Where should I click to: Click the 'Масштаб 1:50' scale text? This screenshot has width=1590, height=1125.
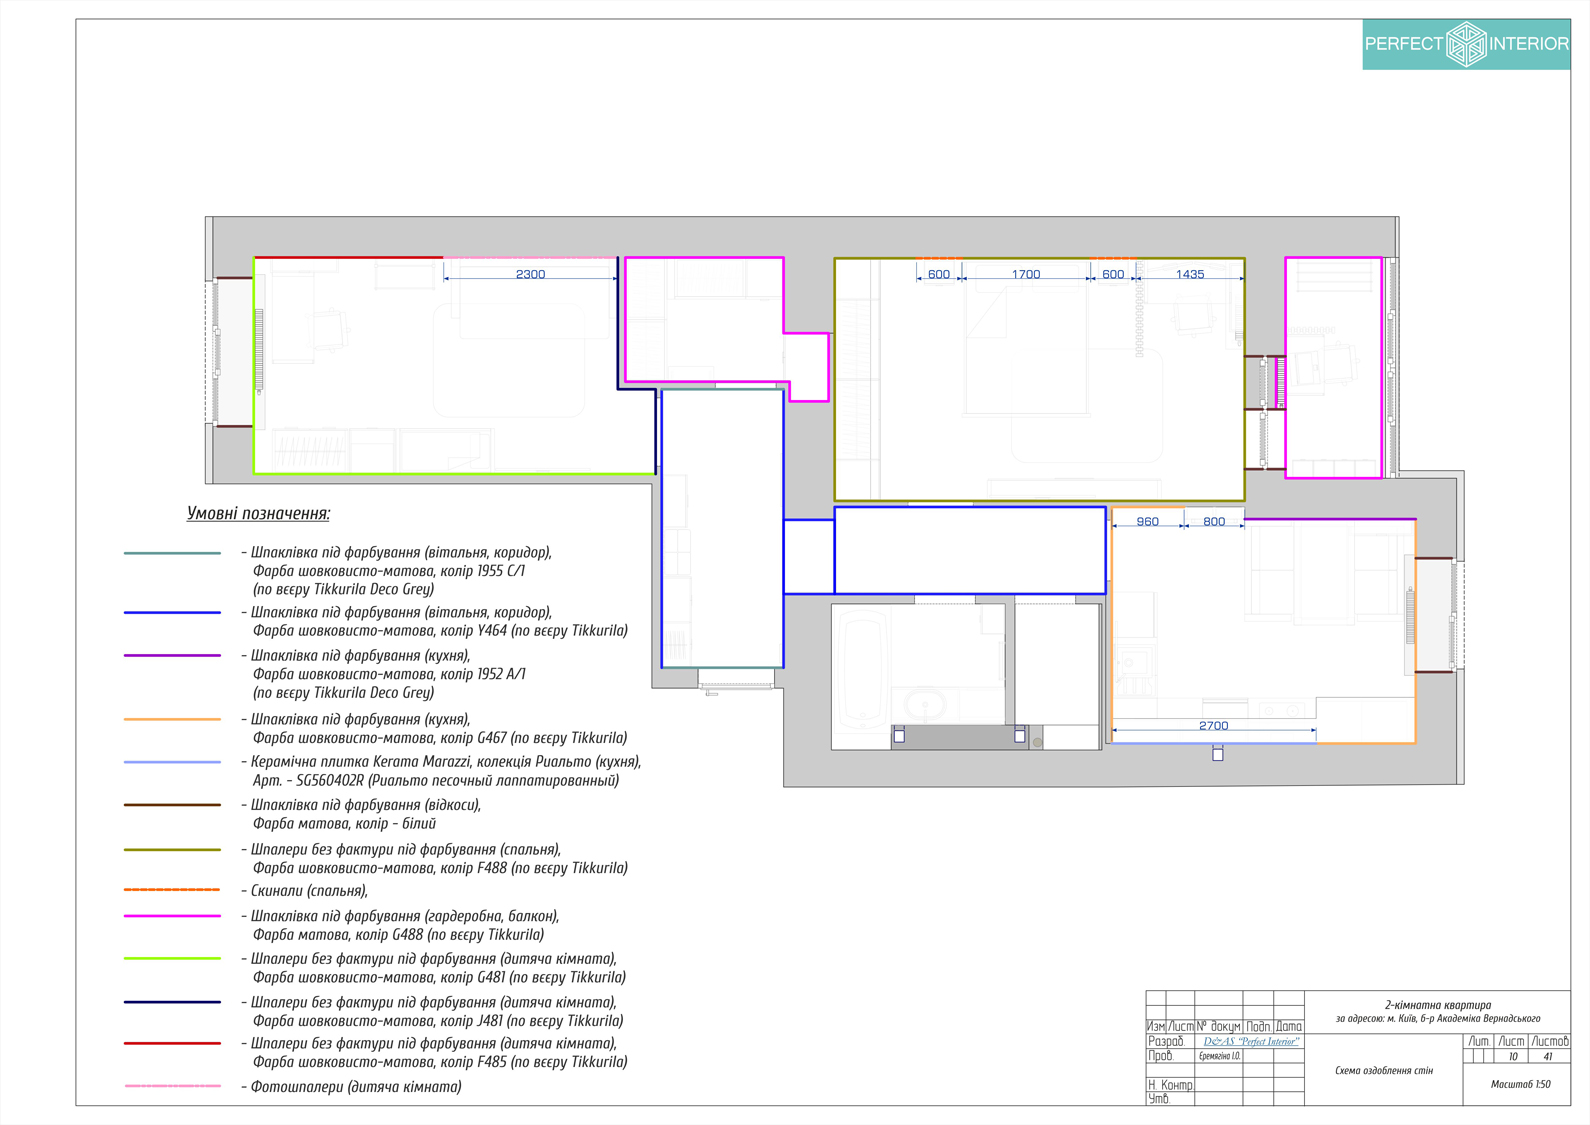(x=1520, y=1084)
